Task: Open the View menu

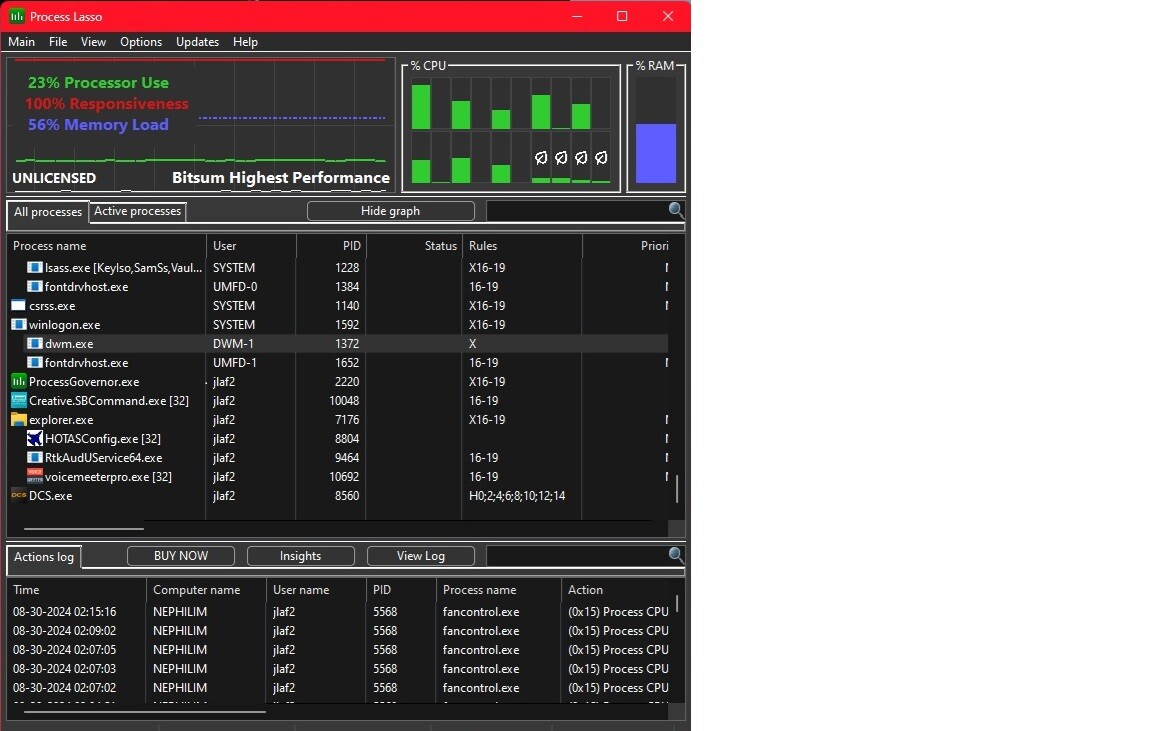Action: [x=93, y=42]
